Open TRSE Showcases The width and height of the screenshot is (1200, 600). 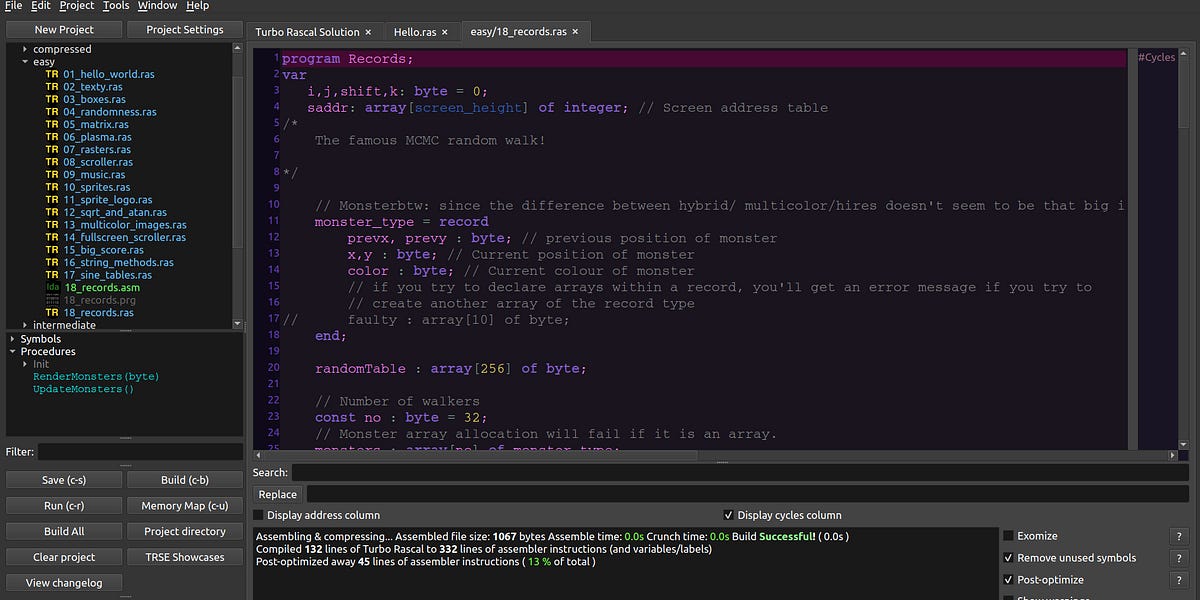pyautogui.click(x=184, y=557)
